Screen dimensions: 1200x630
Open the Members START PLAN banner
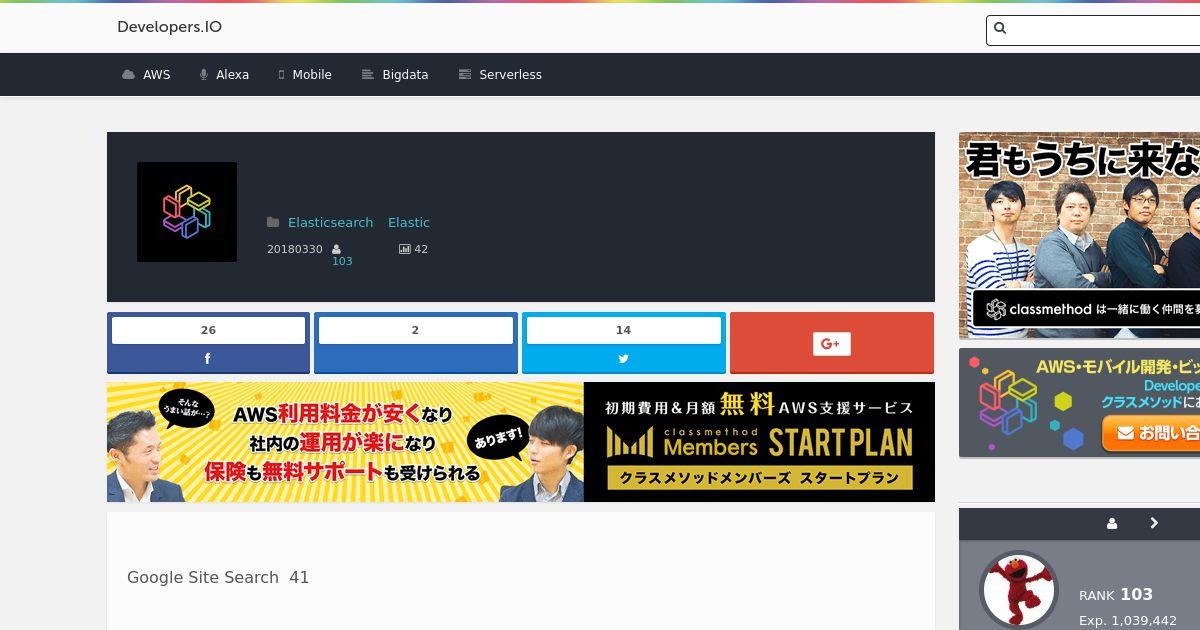click(521, 442)
